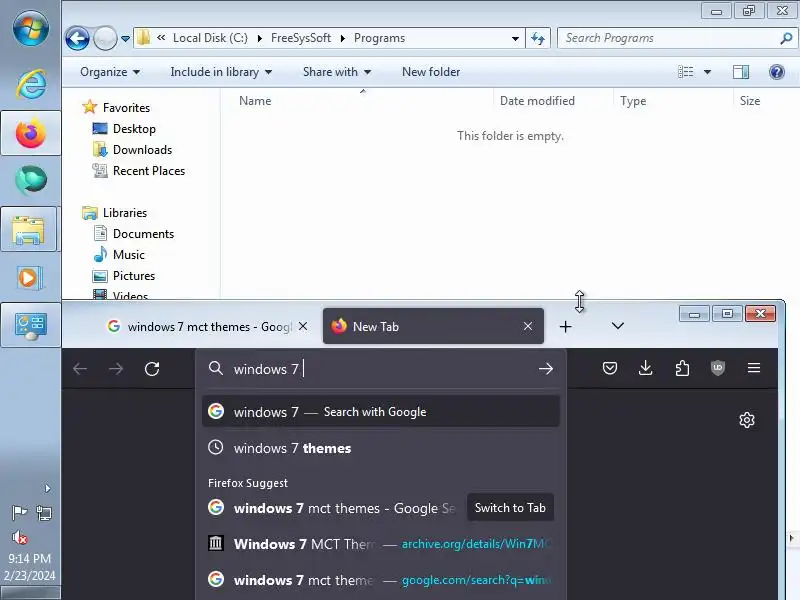Screen dimensions: 800x600
Task: Close the windows 7 mct themes tab
Action: coord(303,326)
